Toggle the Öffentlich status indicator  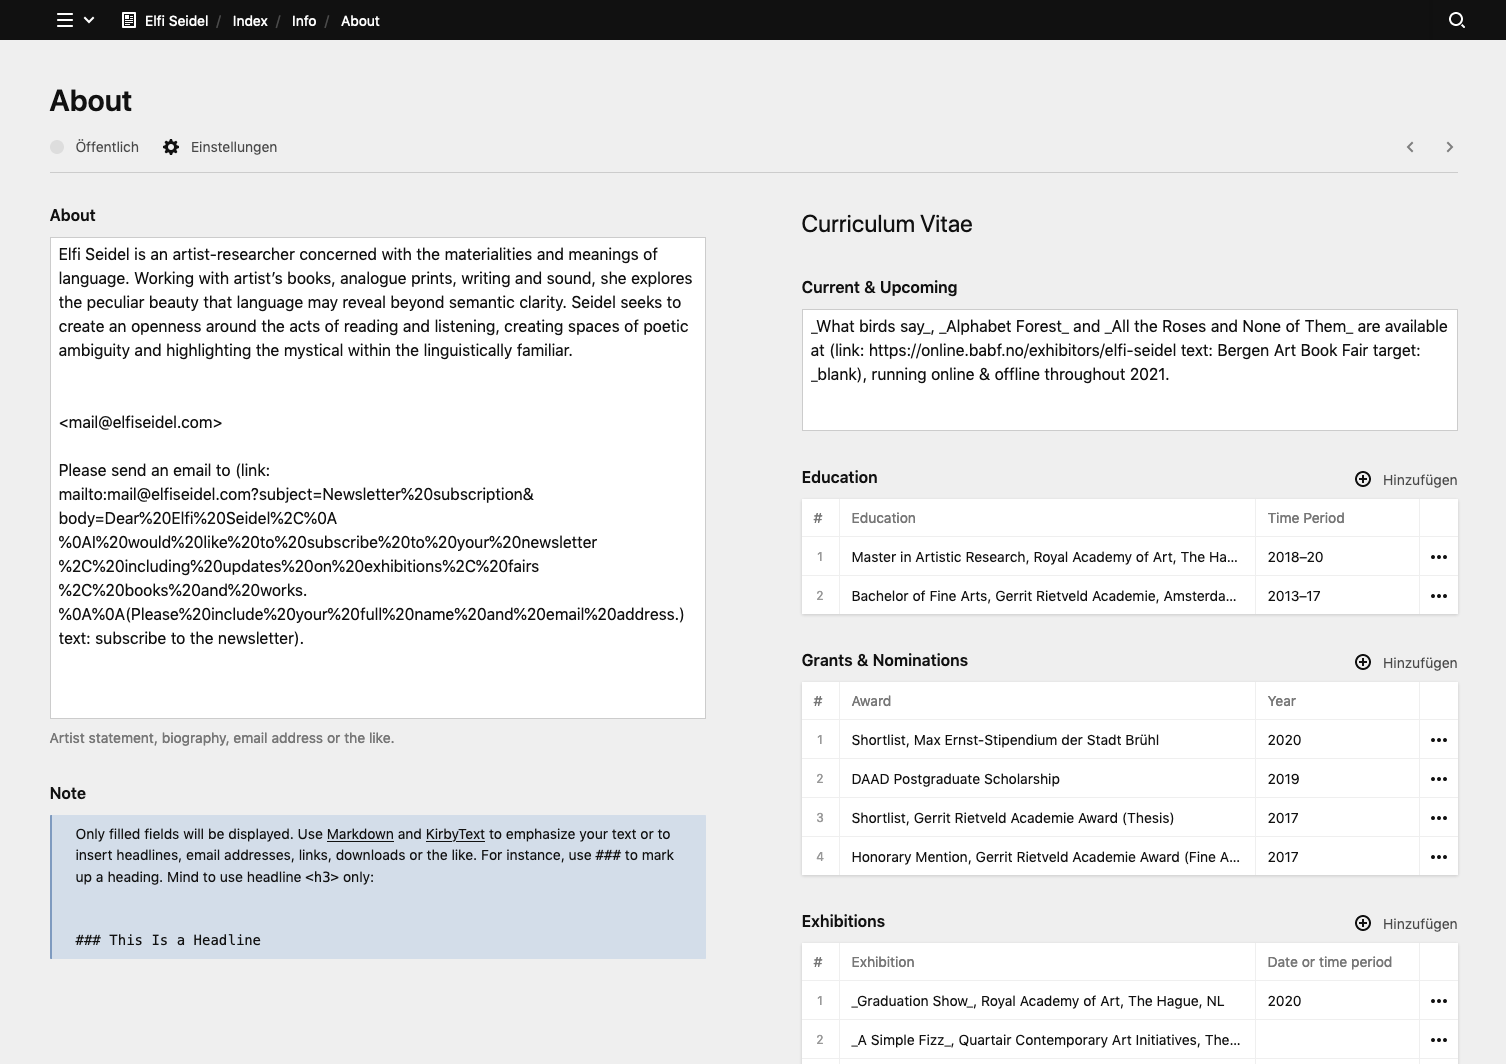coord(57,147)
